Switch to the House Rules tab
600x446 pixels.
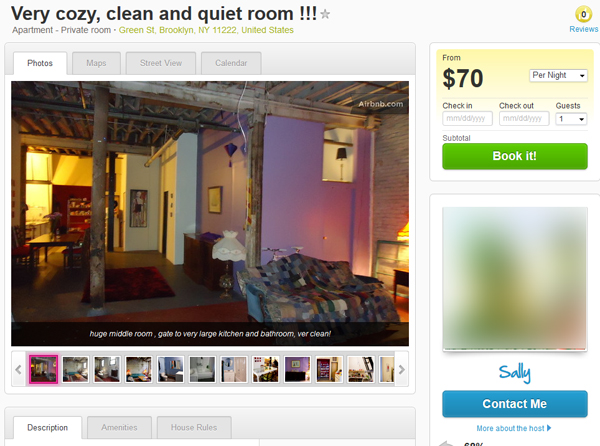coord(194,427)
